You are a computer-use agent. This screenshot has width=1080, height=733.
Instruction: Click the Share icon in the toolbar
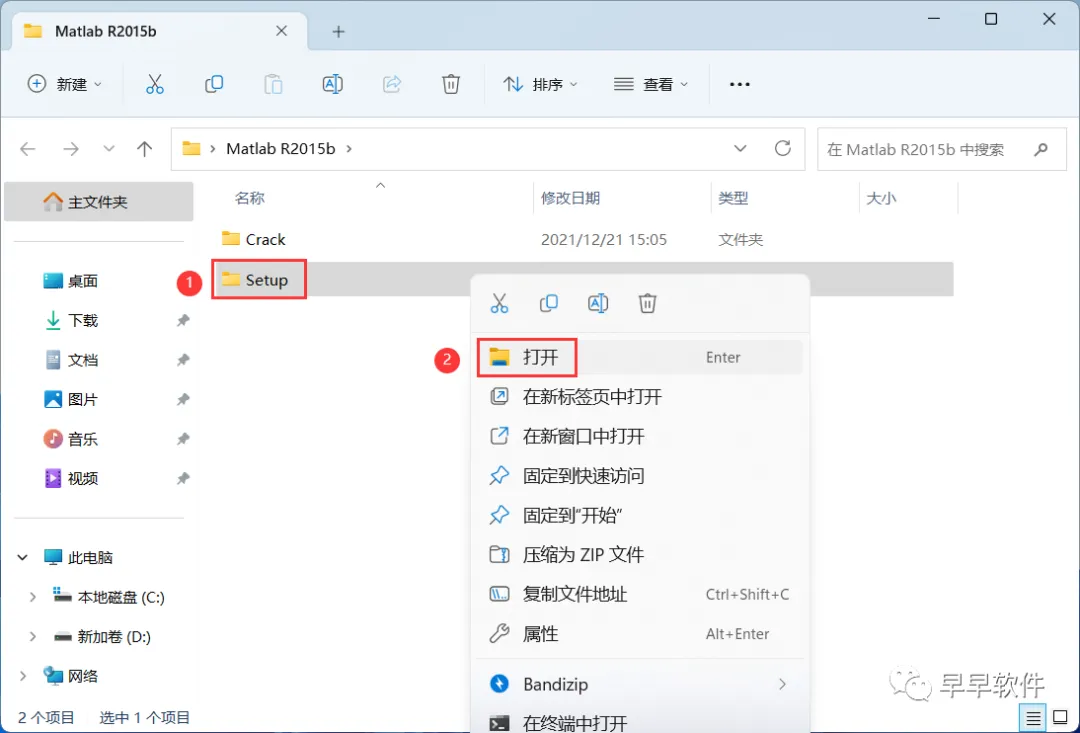[x=392, y=84]
